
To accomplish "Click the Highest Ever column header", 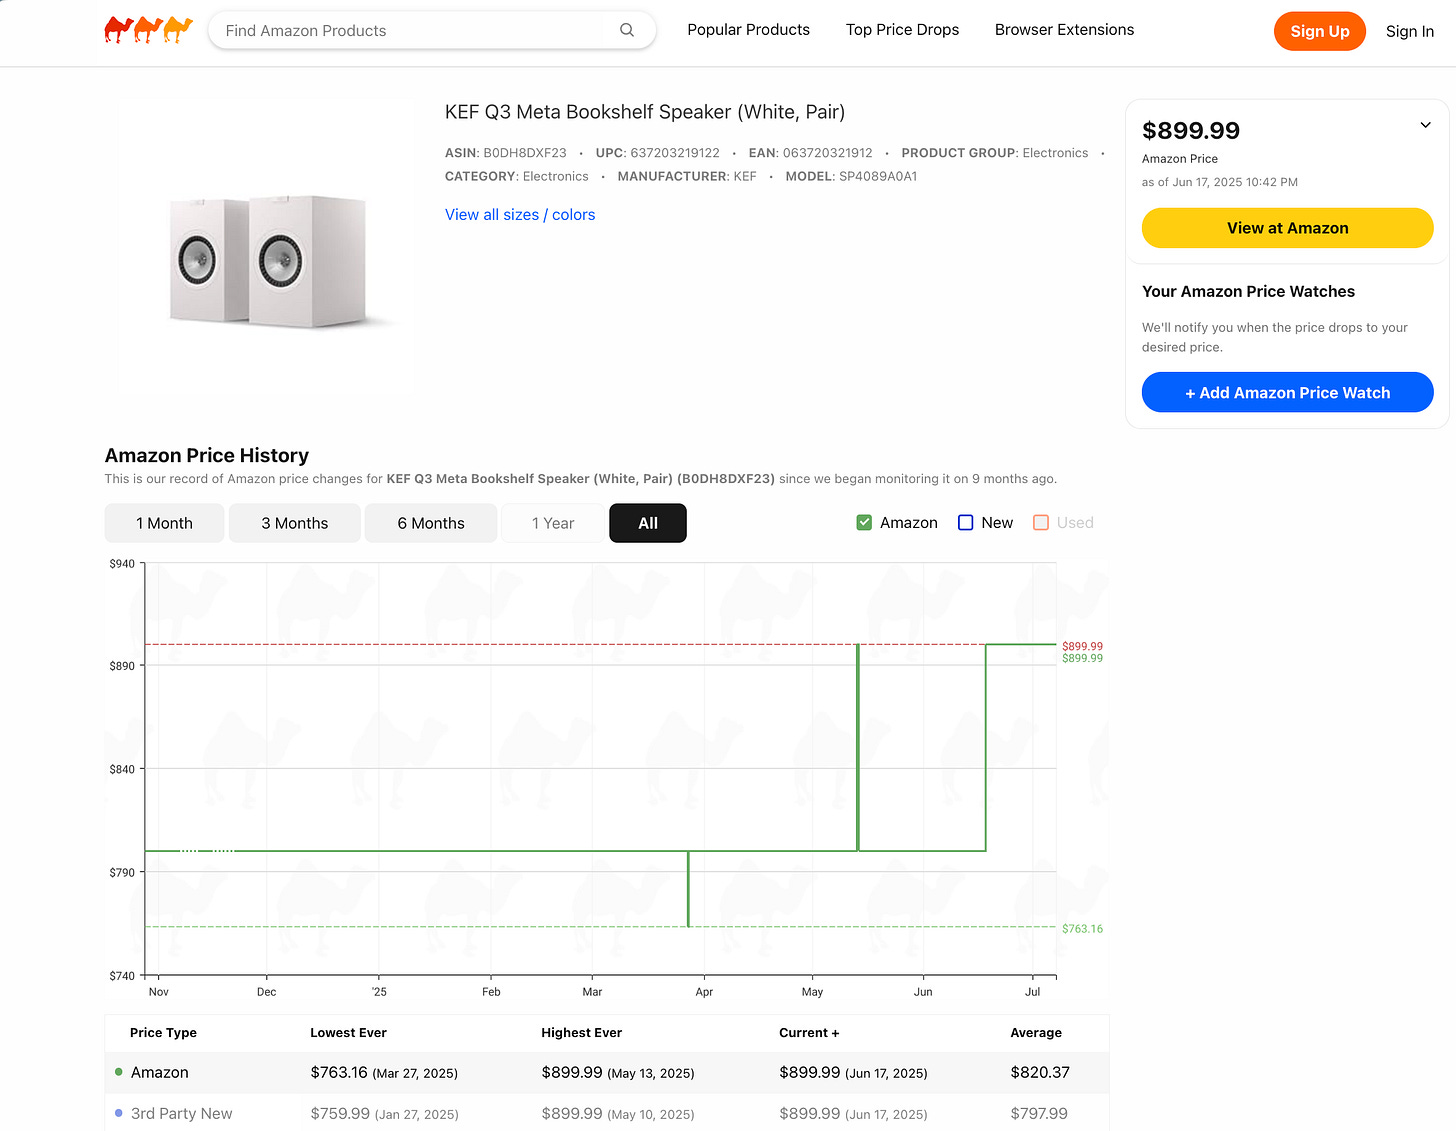I will click(x=581, y=1033).
